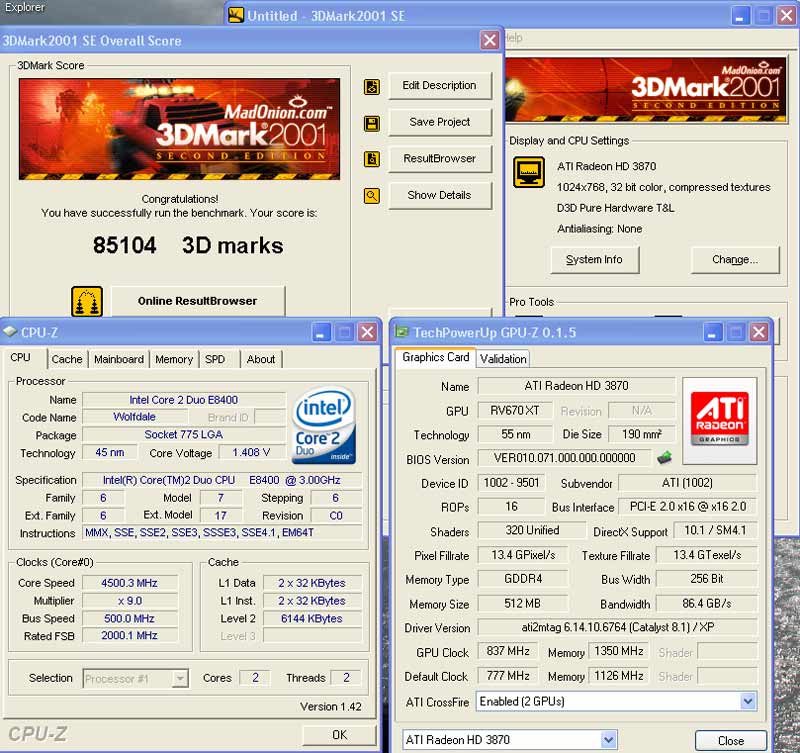800x753 pixels.
Task: Click the GPU Clock value '837 MHz'
Action: [508, 651]
